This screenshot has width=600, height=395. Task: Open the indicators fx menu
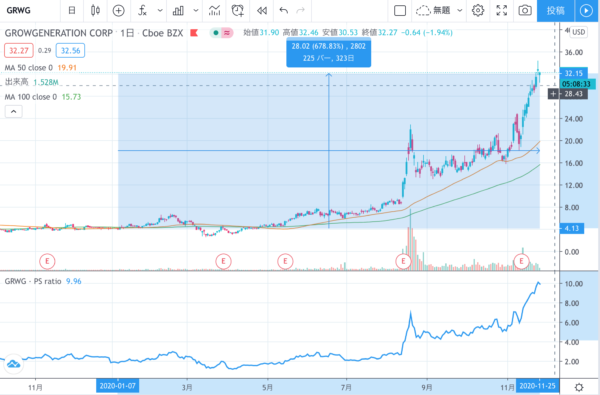(142, 10)
